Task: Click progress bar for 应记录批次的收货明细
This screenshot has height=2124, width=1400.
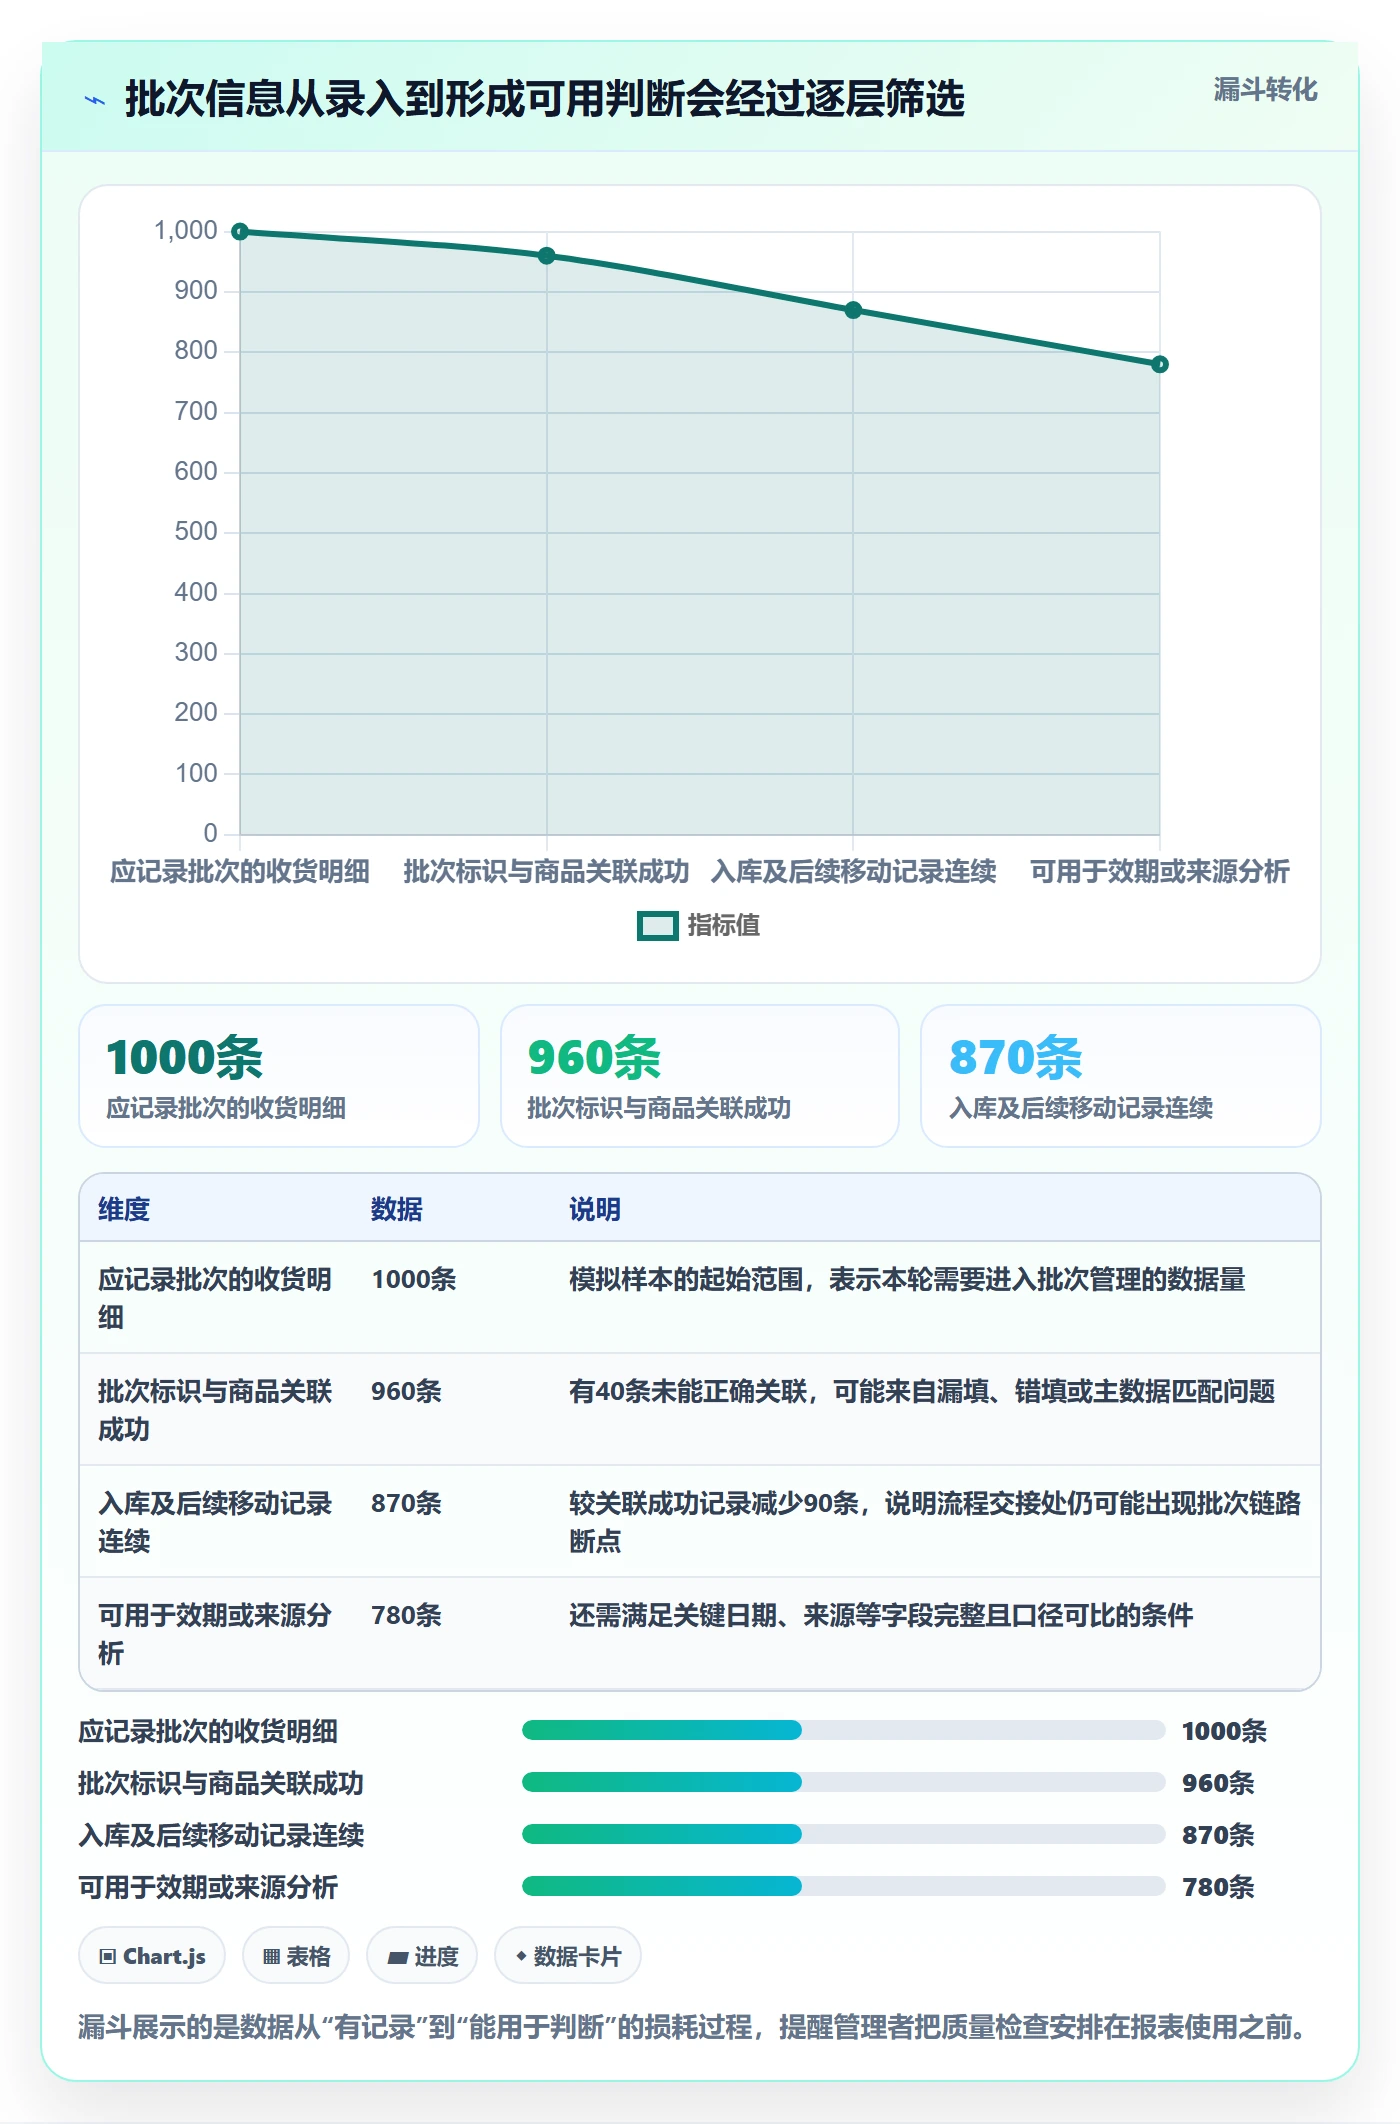Action: 844,1730
